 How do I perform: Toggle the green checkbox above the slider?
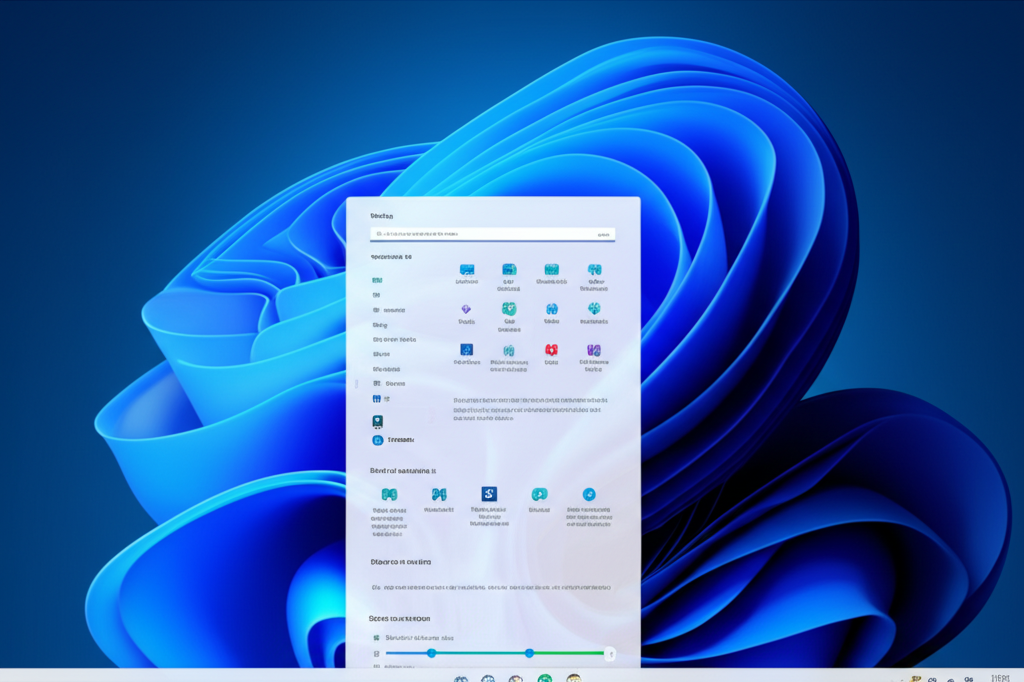click(x=375, y=638)
